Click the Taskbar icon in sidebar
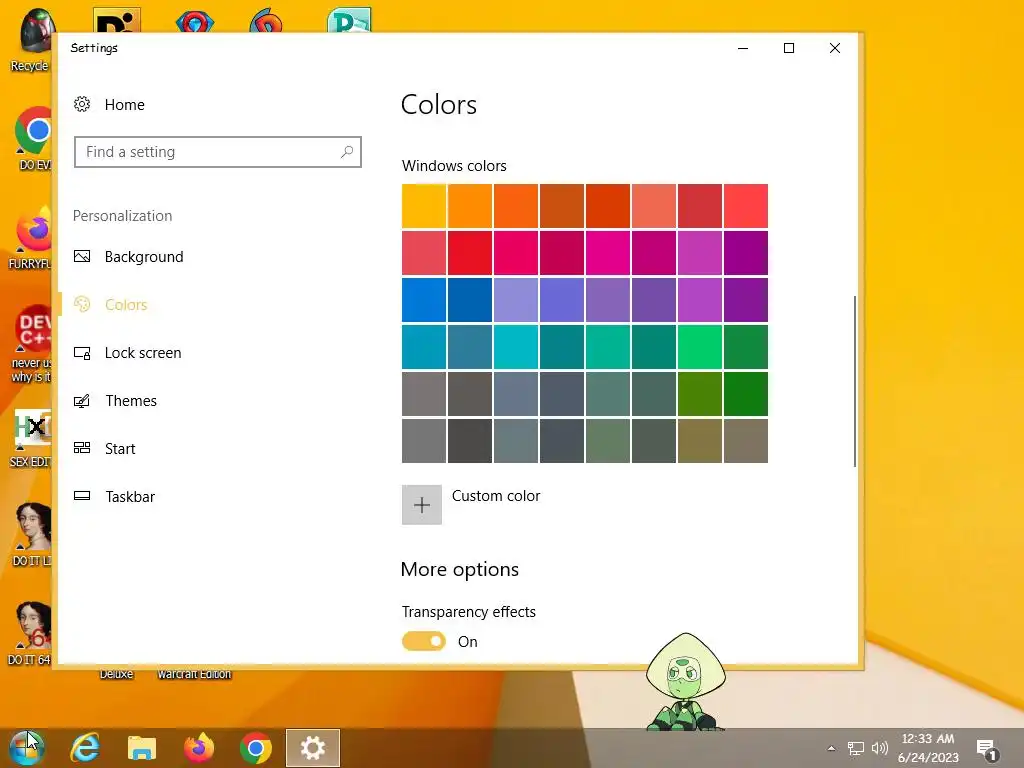The width and height of the screenshot is (1024, 768). point(82,496)
